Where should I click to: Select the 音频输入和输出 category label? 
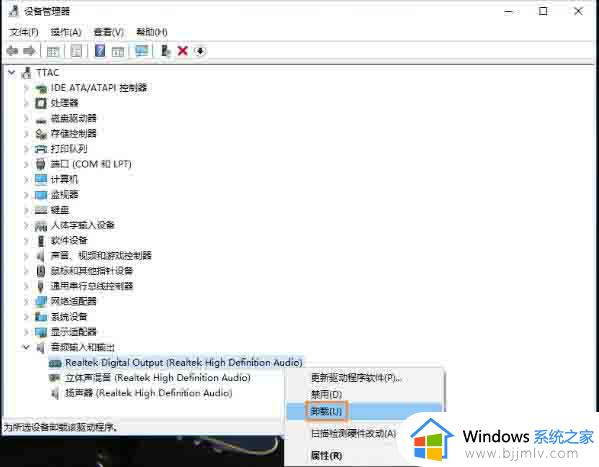(x=83, y=347)
